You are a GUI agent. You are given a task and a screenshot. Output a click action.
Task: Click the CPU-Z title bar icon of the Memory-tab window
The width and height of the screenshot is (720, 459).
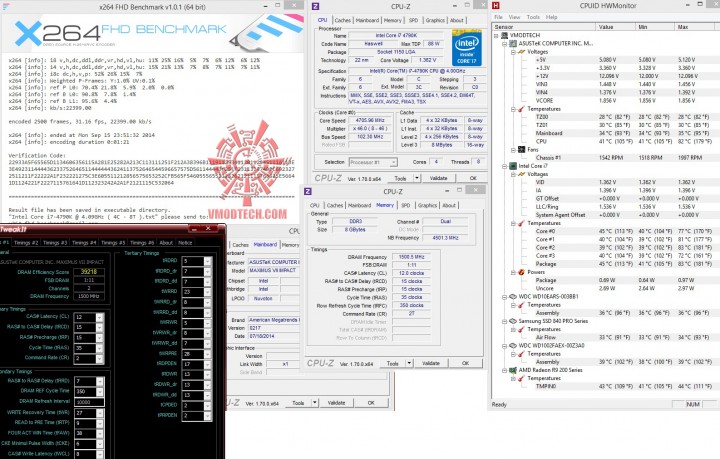[308, 191]
